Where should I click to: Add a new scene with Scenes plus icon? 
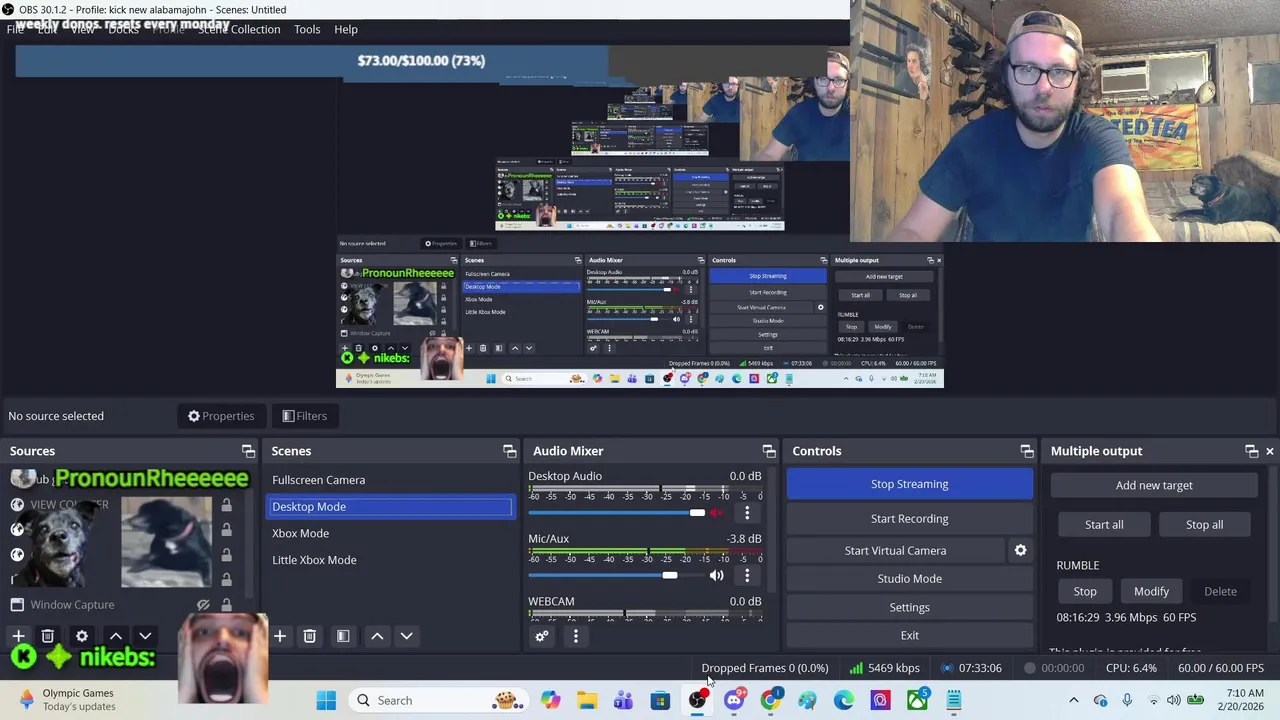click(x=280, y=636)
